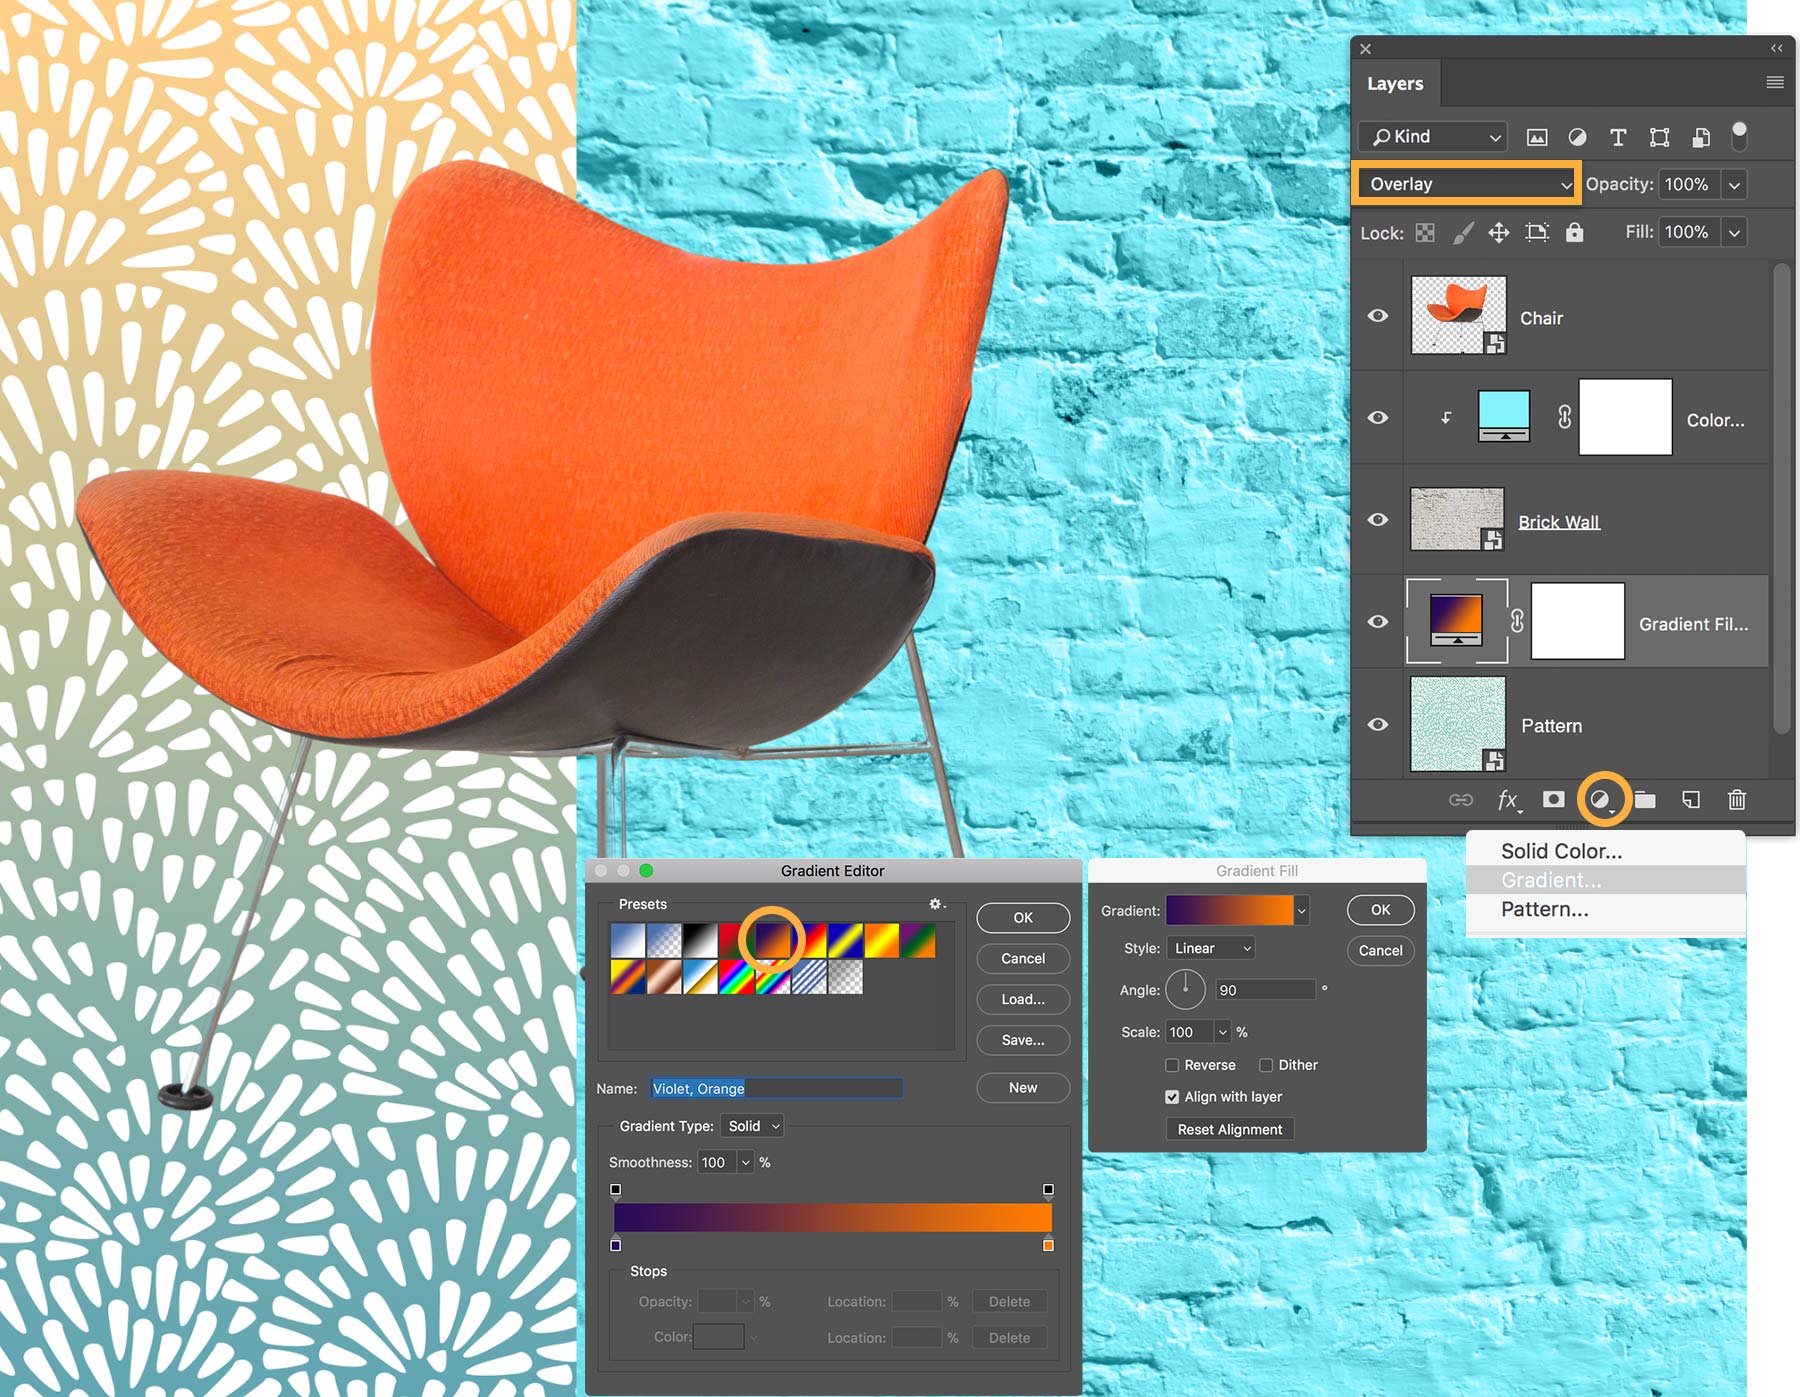
Task: Click the Delete layer trash icon
Action: 1737,800
